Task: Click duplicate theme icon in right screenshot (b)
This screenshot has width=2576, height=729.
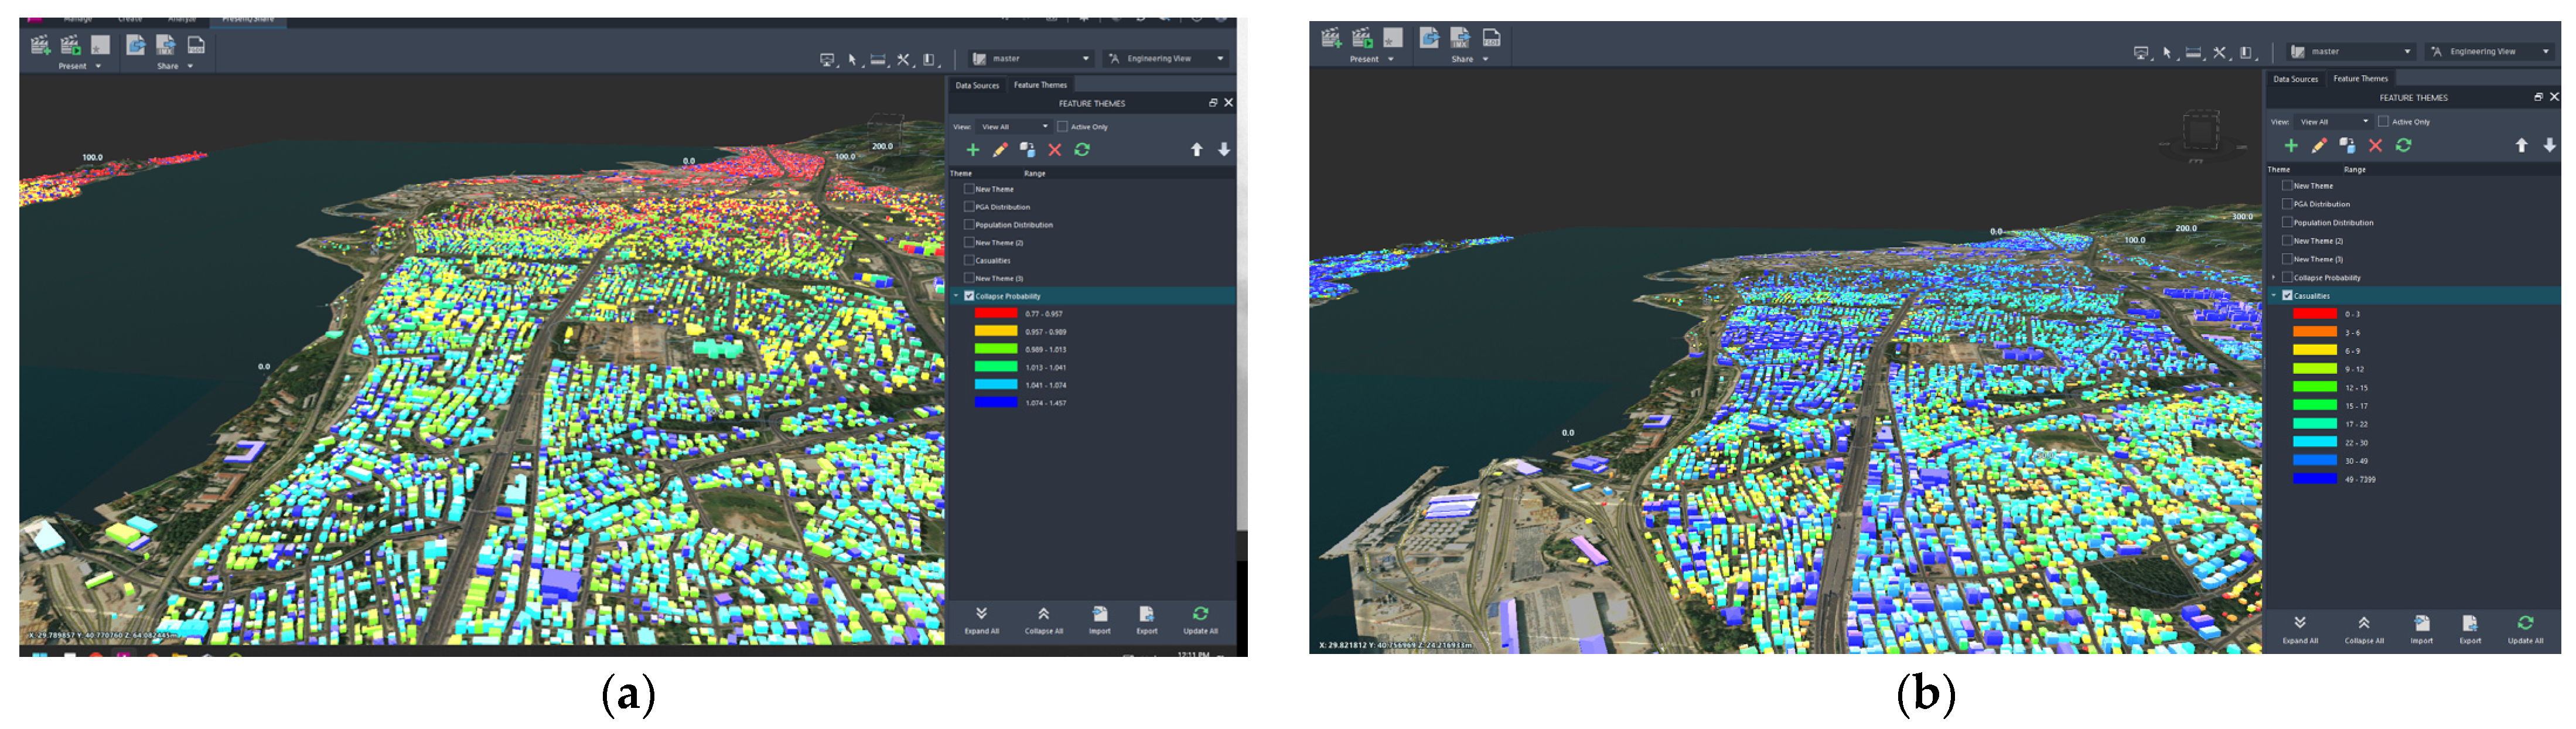Action: (x=2347, y=146)
